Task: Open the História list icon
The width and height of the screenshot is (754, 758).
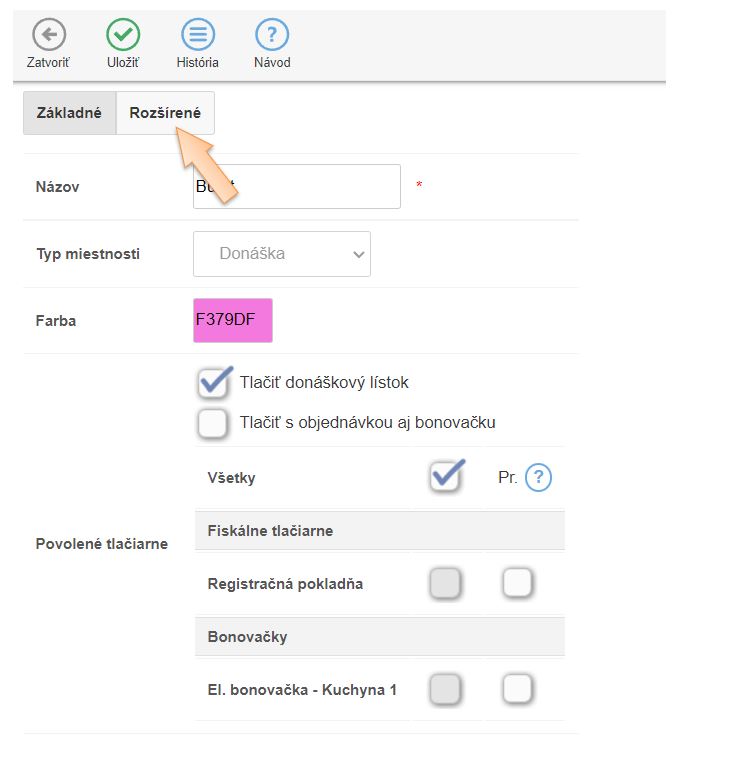Action: click(x=198, y=35)
